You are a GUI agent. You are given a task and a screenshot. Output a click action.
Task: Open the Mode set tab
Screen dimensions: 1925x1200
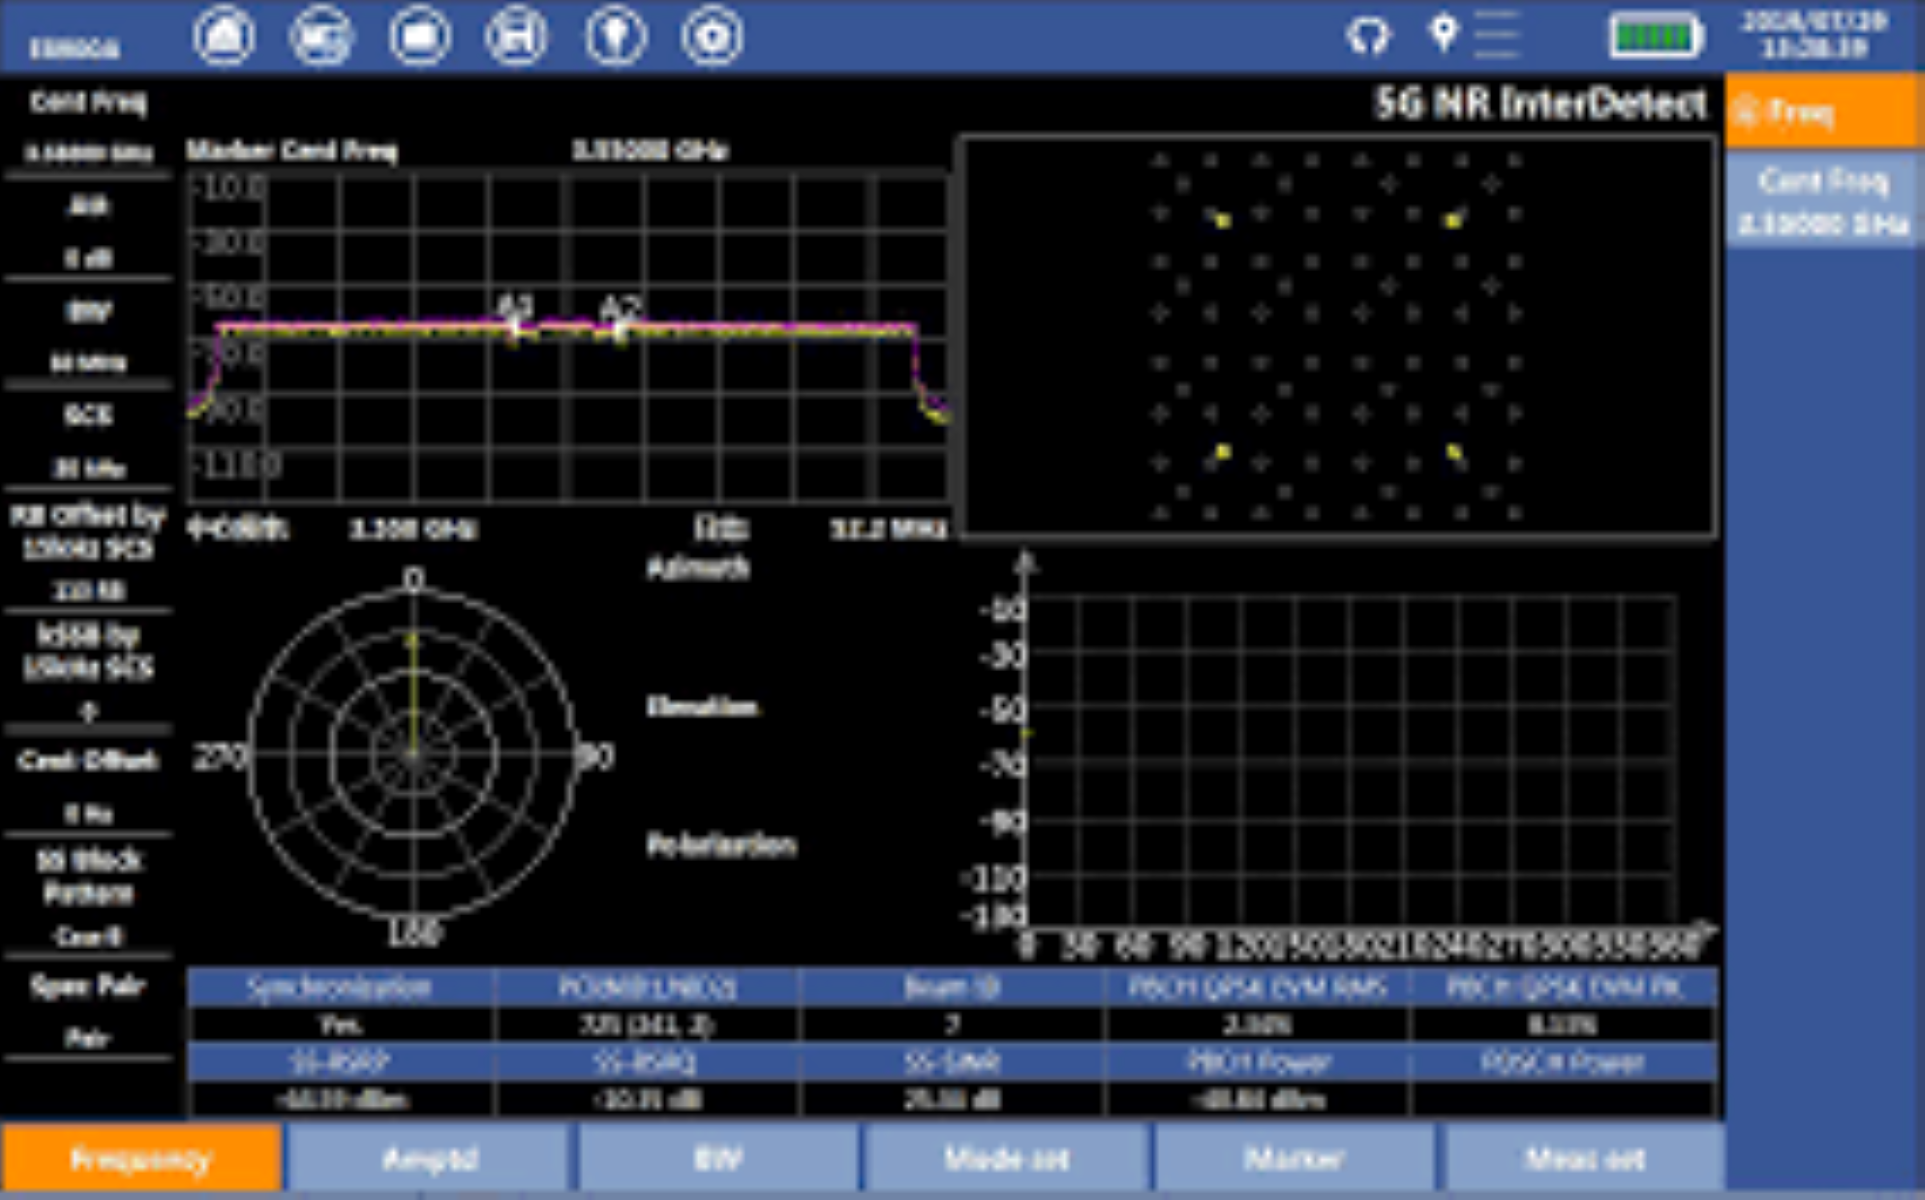pos(1006,1159)
